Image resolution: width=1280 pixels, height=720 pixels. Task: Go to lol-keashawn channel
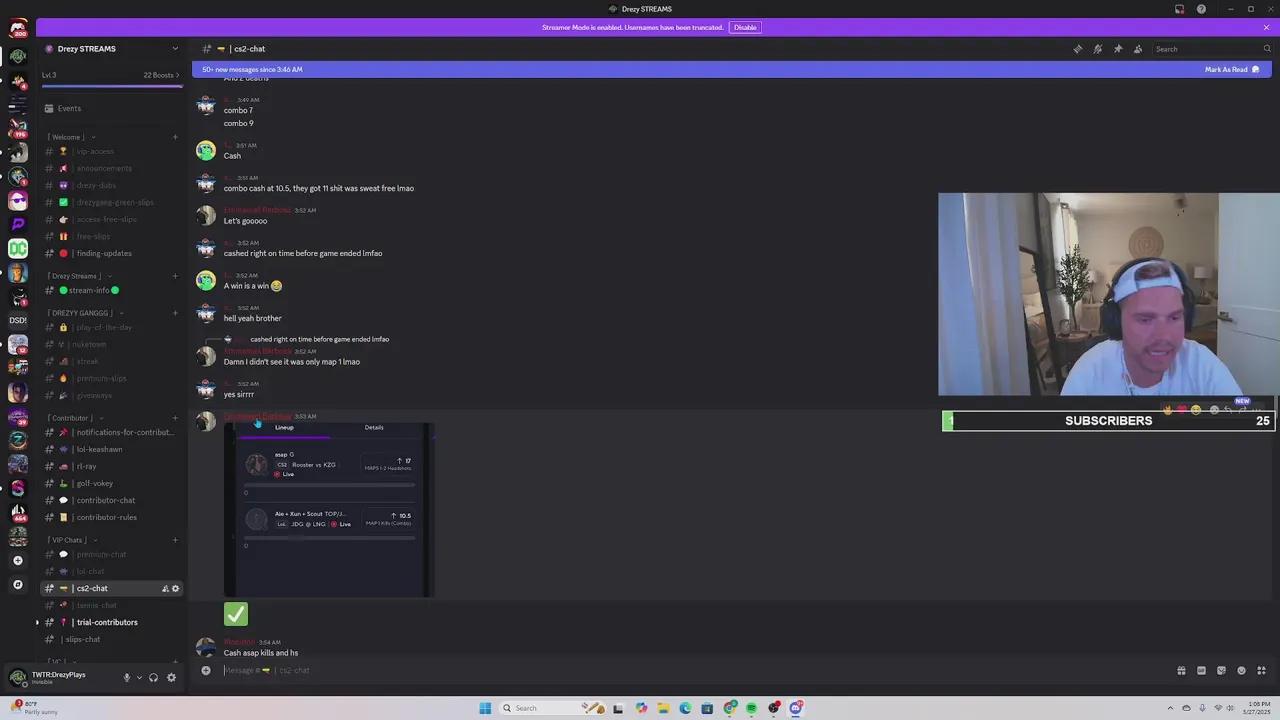[112, 449]
